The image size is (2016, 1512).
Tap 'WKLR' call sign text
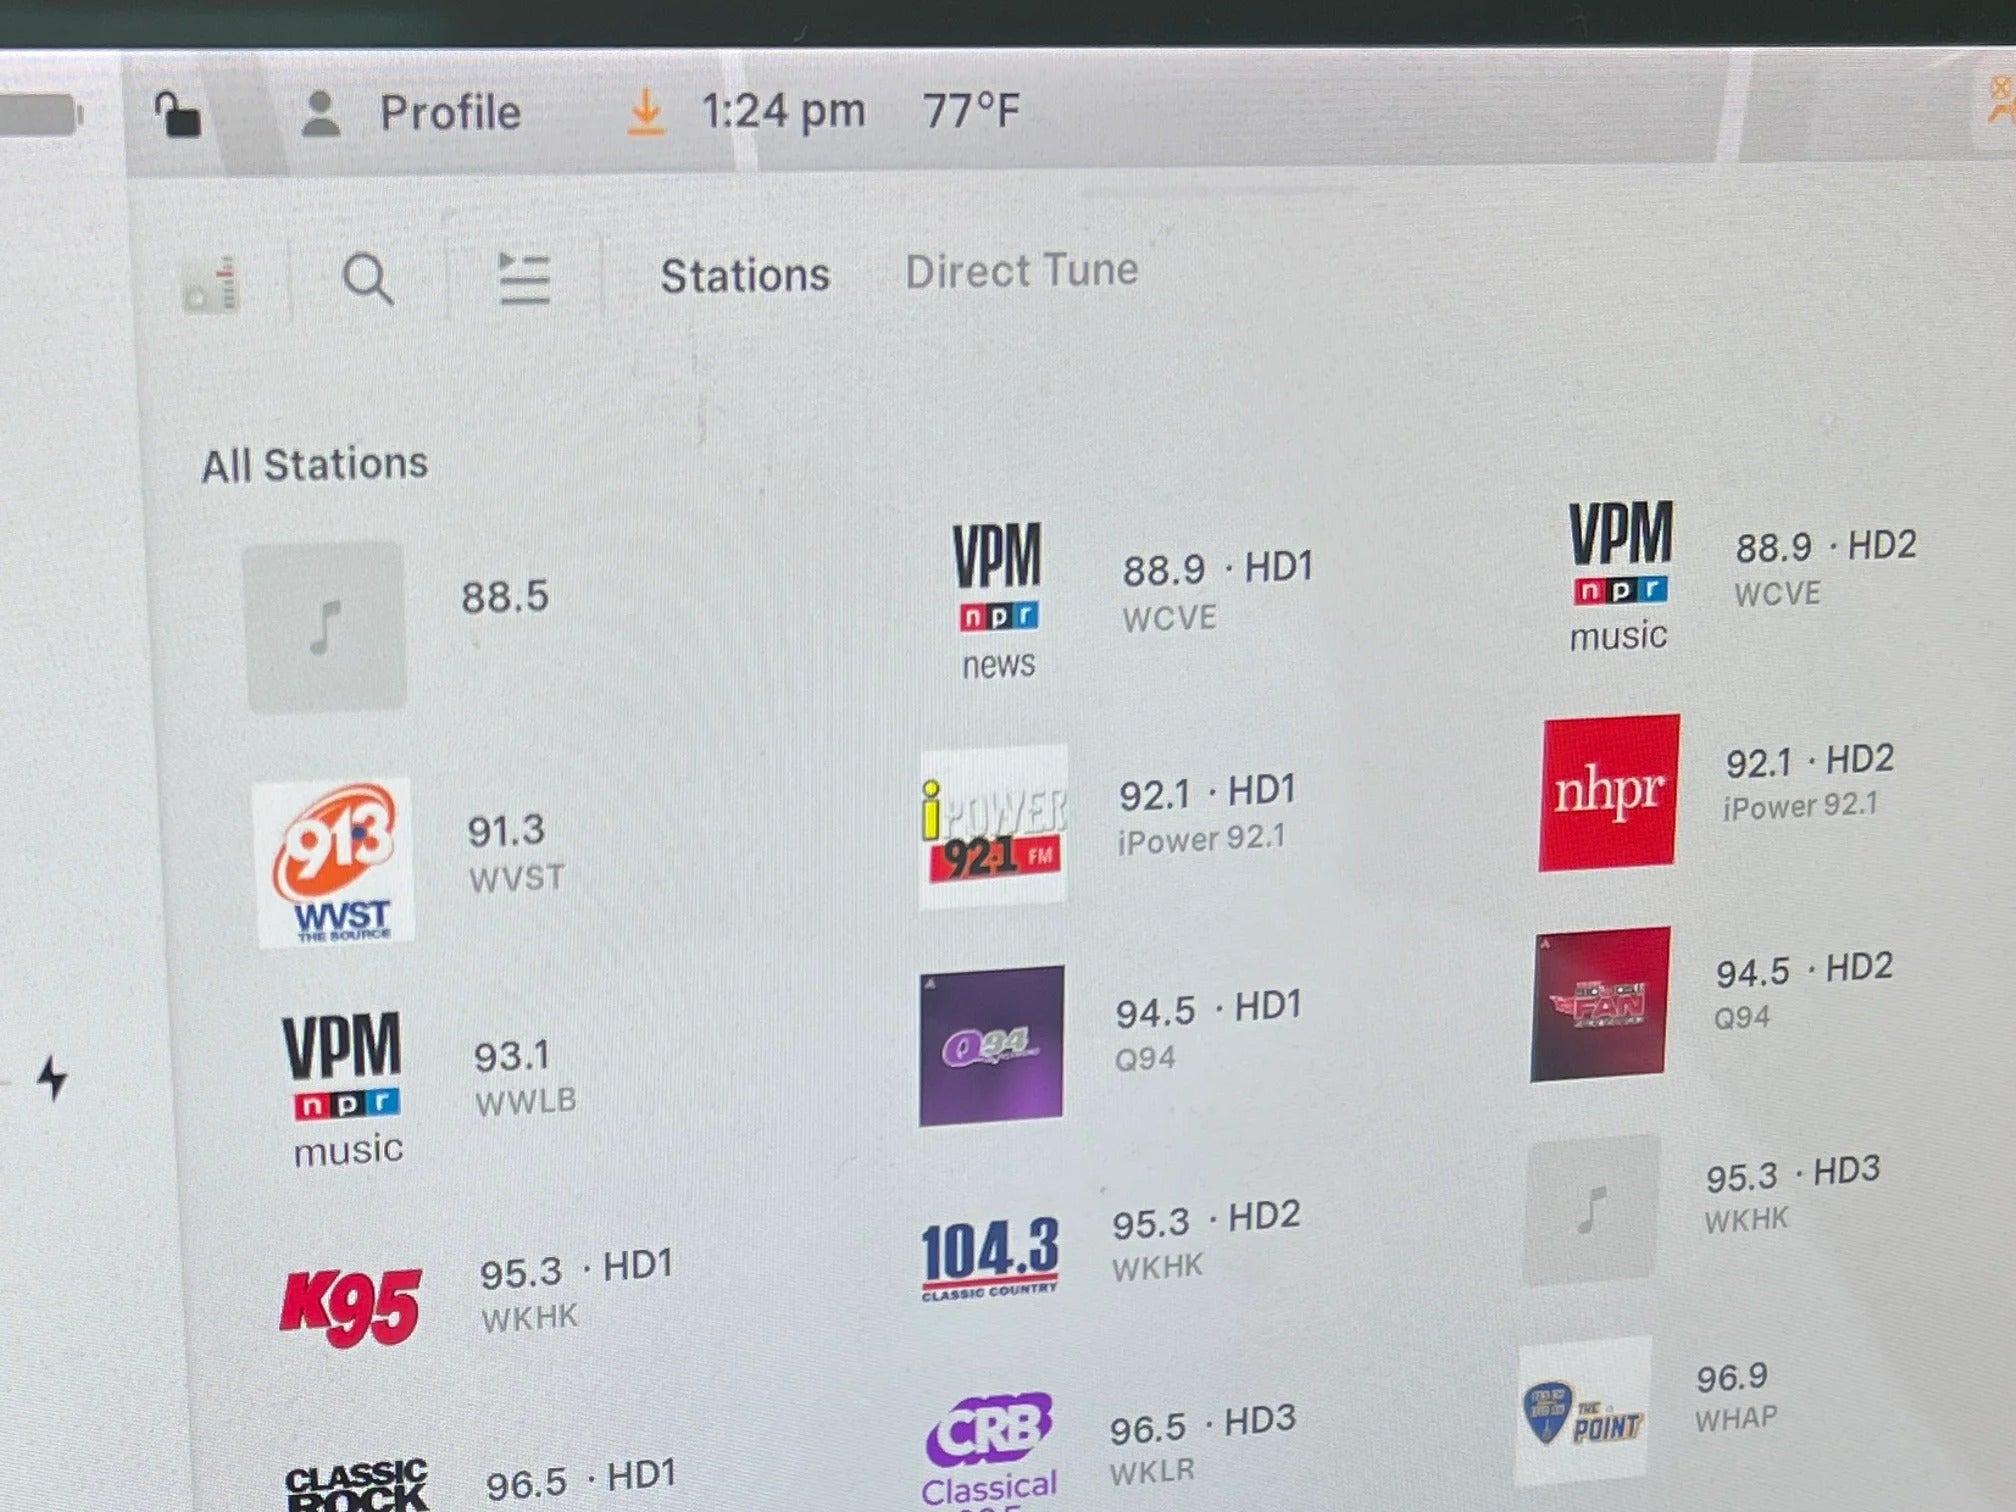pyautogui.click(x=1152, y=1471)
